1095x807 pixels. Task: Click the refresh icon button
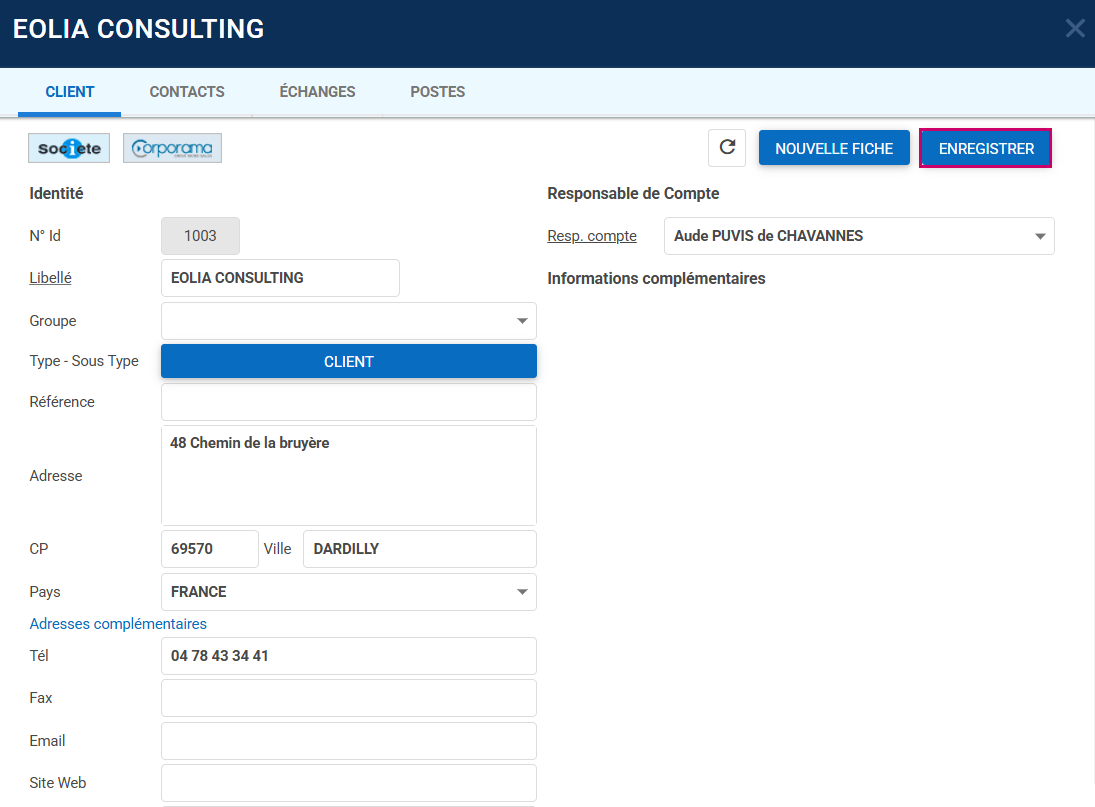(727, 148)
